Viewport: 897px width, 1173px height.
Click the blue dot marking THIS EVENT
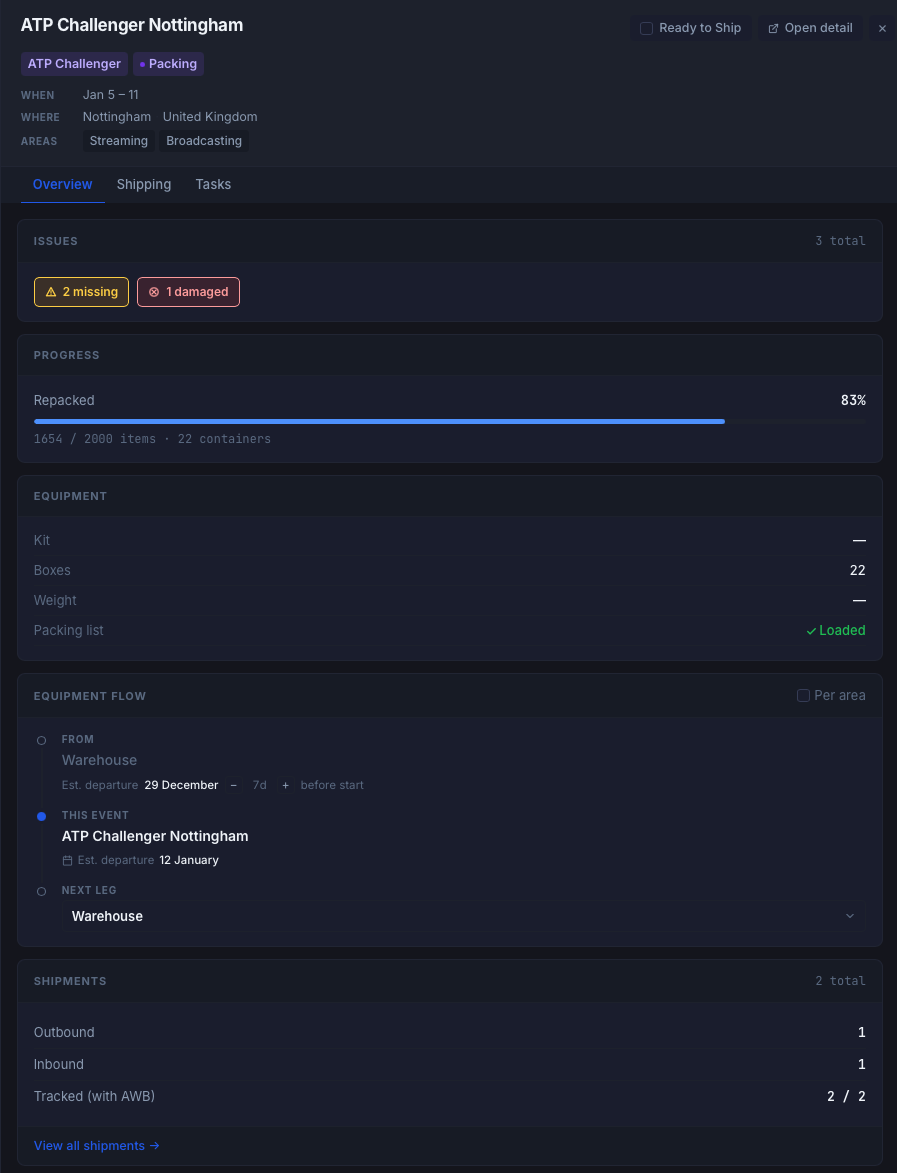point(41,816)
